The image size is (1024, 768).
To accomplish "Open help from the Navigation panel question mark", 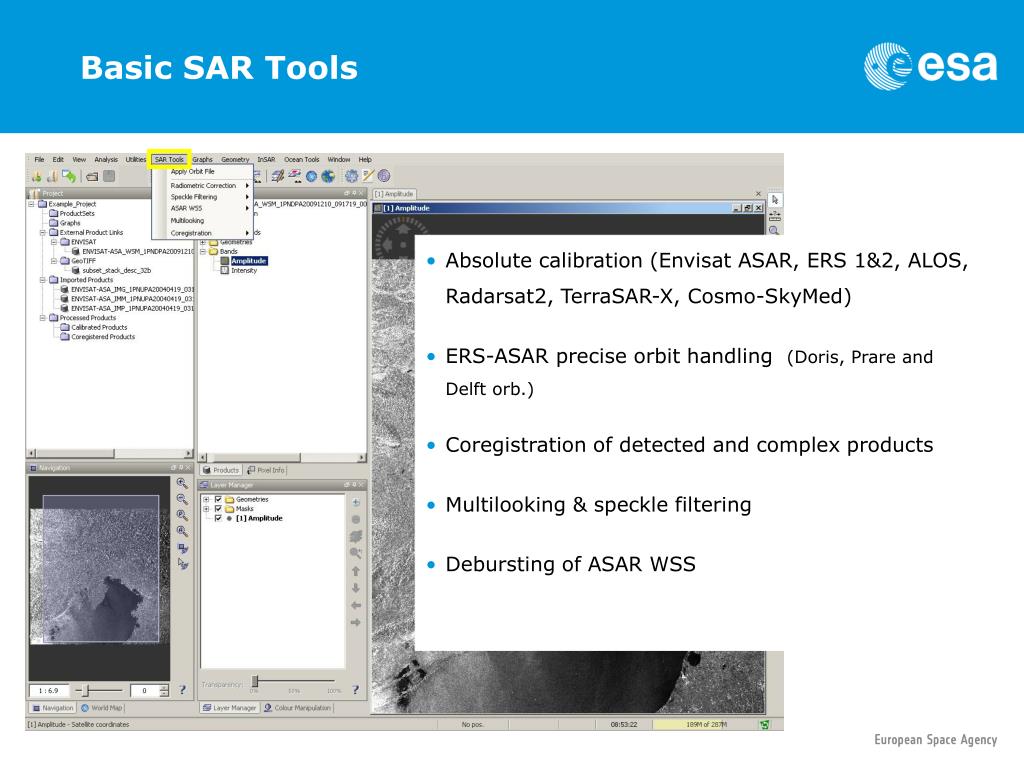I will click(182, 690).
